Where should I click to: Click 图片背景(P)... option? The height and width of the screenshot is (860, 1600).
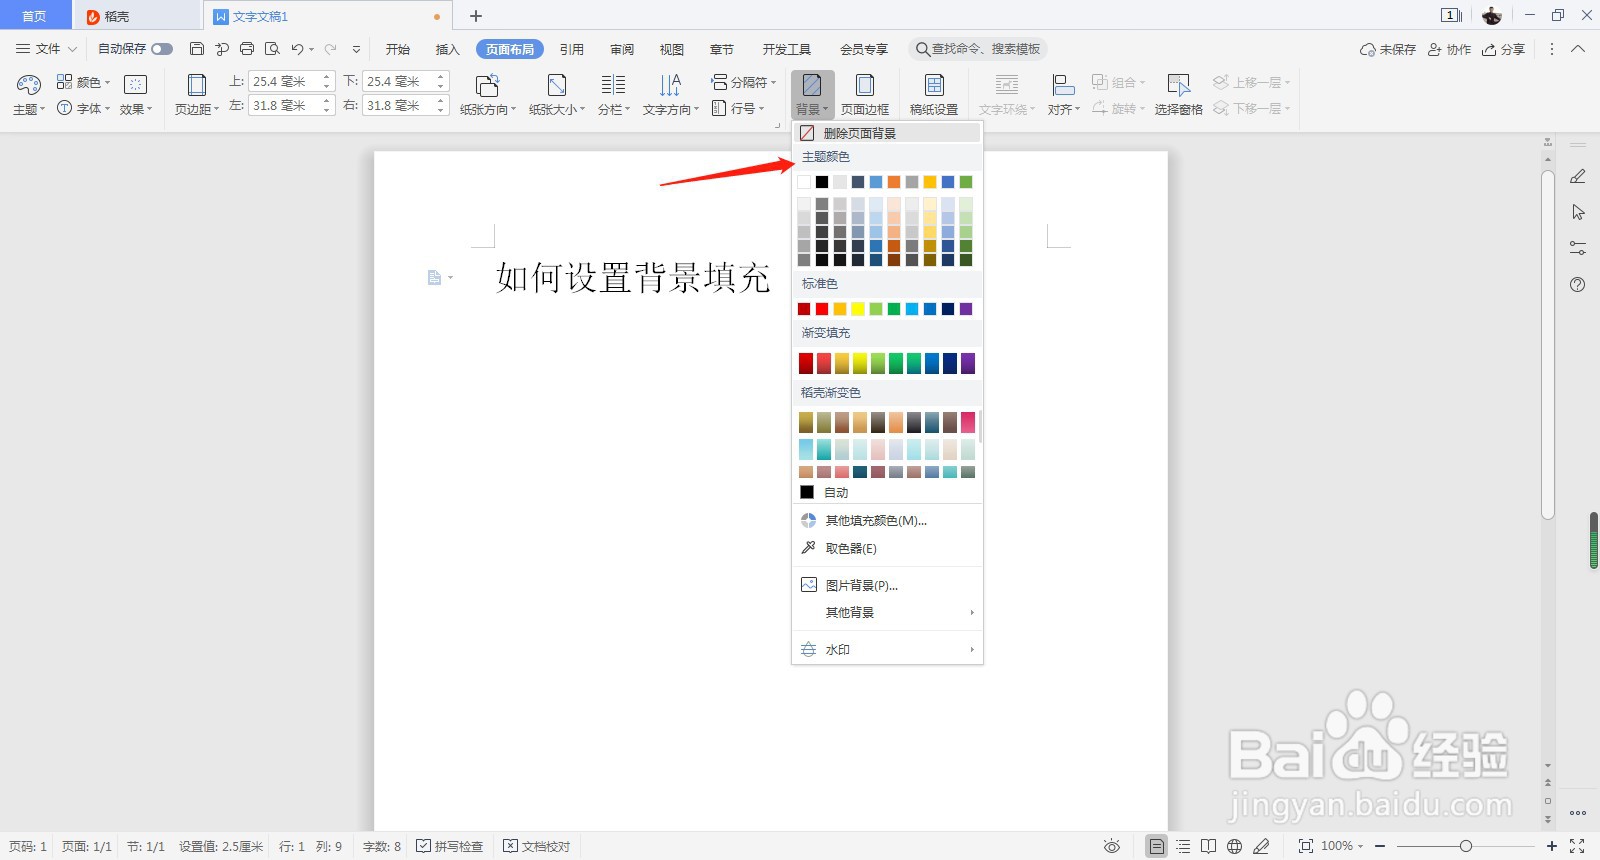point(887,585)
